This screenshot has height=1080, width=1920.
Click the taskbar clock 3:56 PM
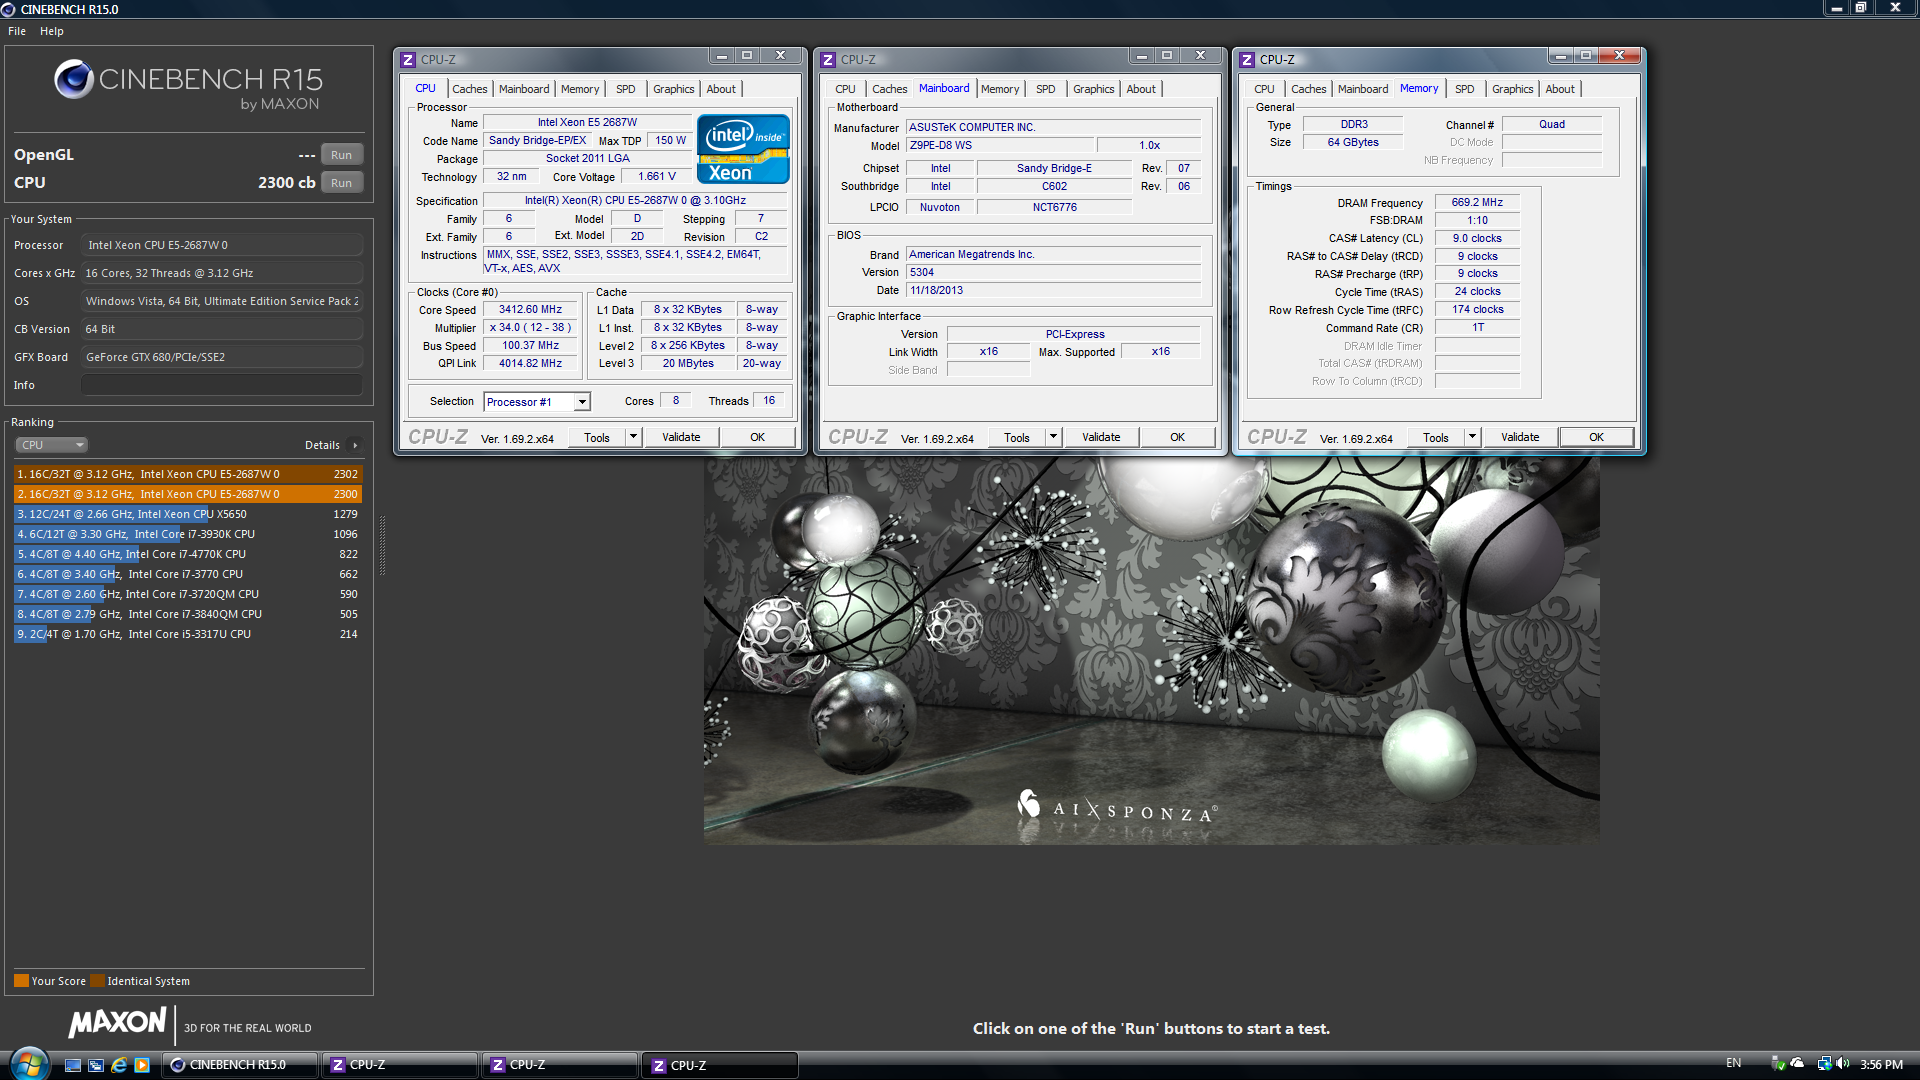pos(1881,1065)
